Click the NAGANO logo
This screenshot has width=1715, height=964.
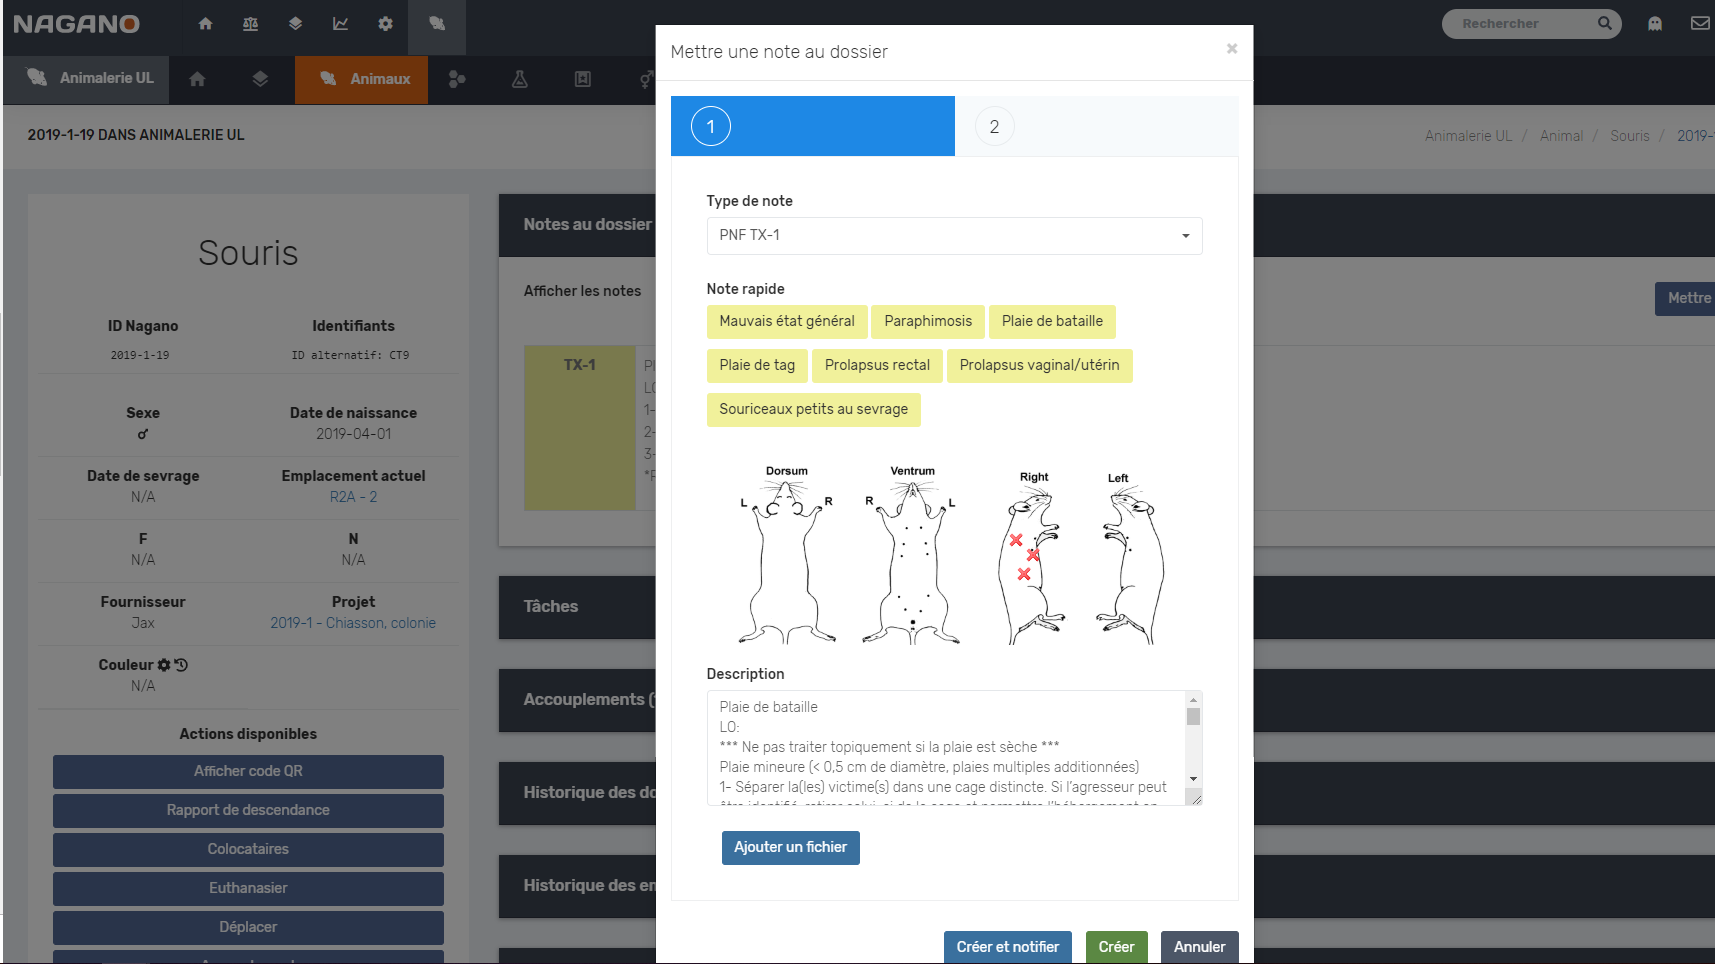pyautogui.click(x=76, y=24)
